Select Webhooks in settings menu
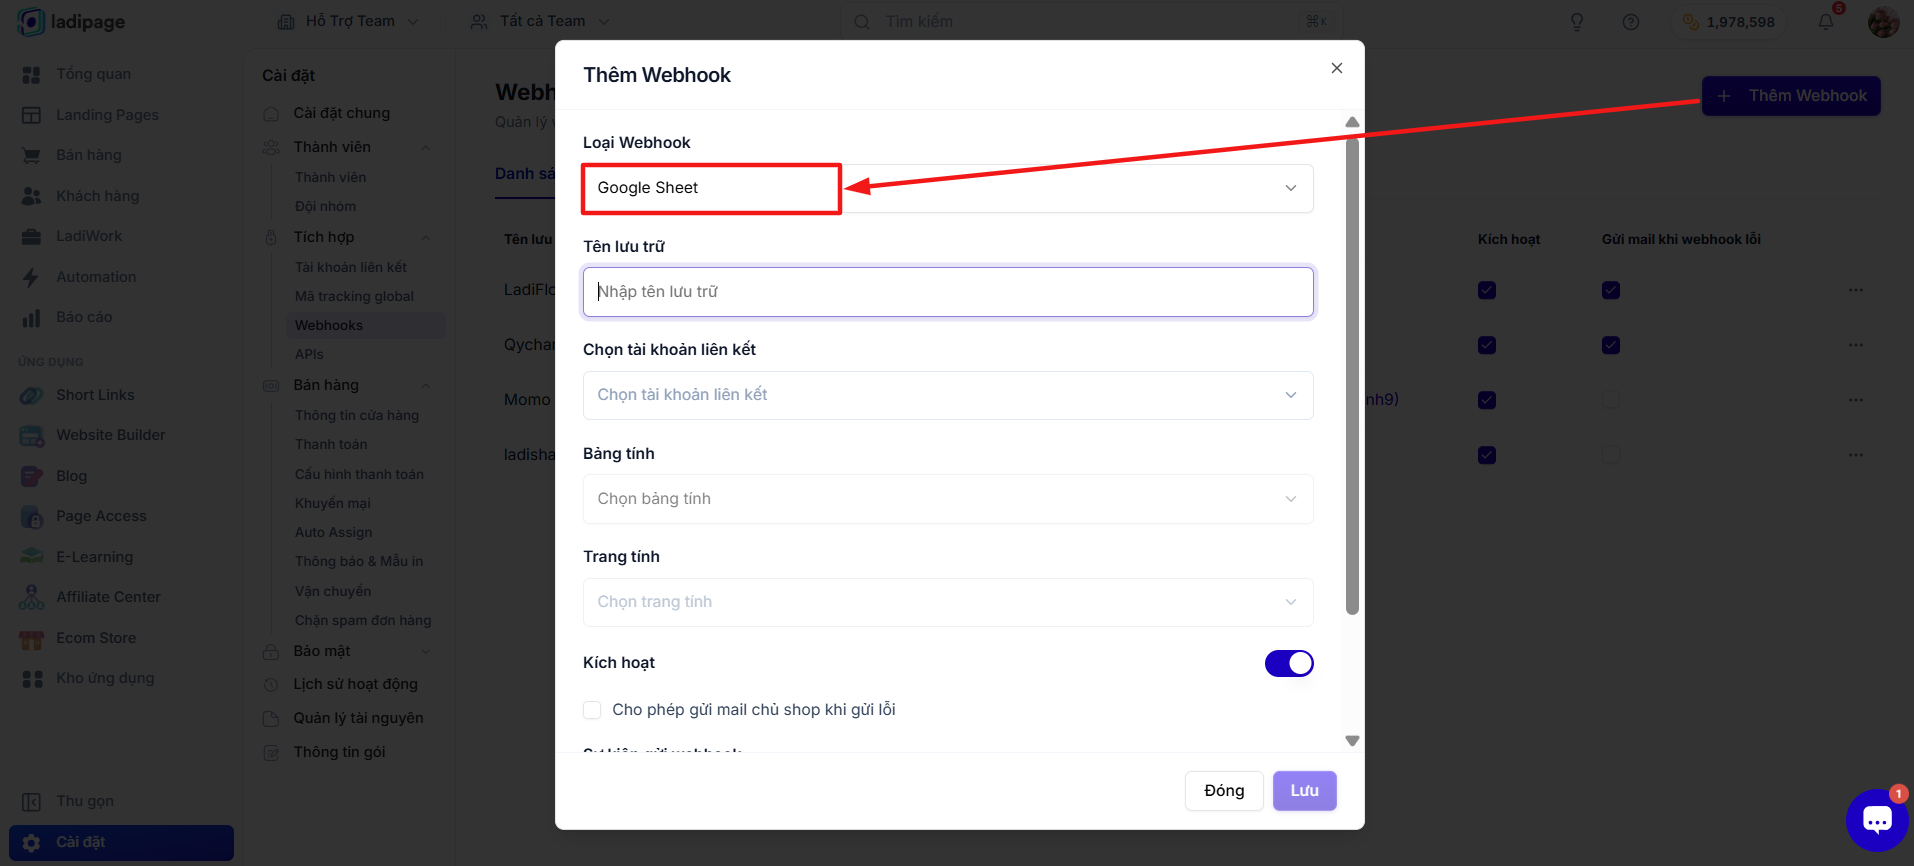The height and width of the screenshot is (866, 1914). tap(329, 326)
